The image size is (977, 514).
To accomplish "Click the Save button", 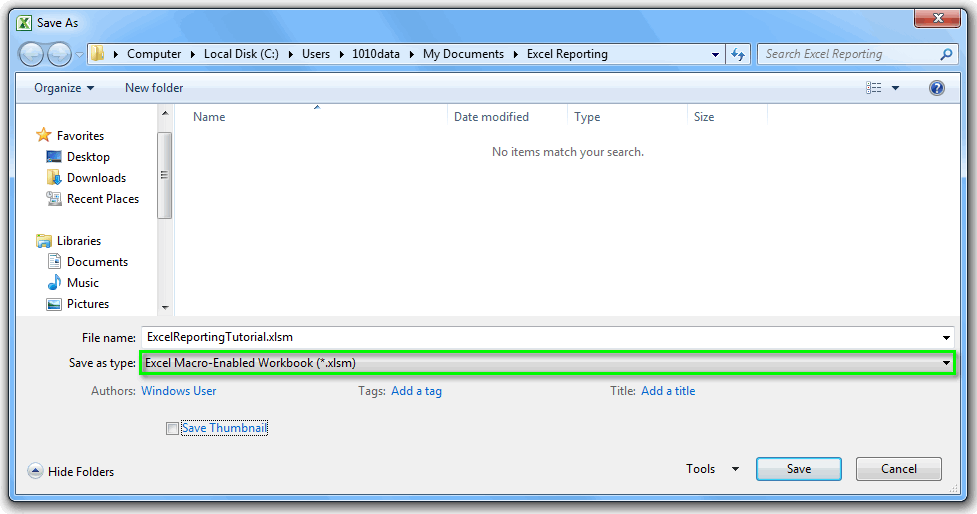I will [799, 469].
